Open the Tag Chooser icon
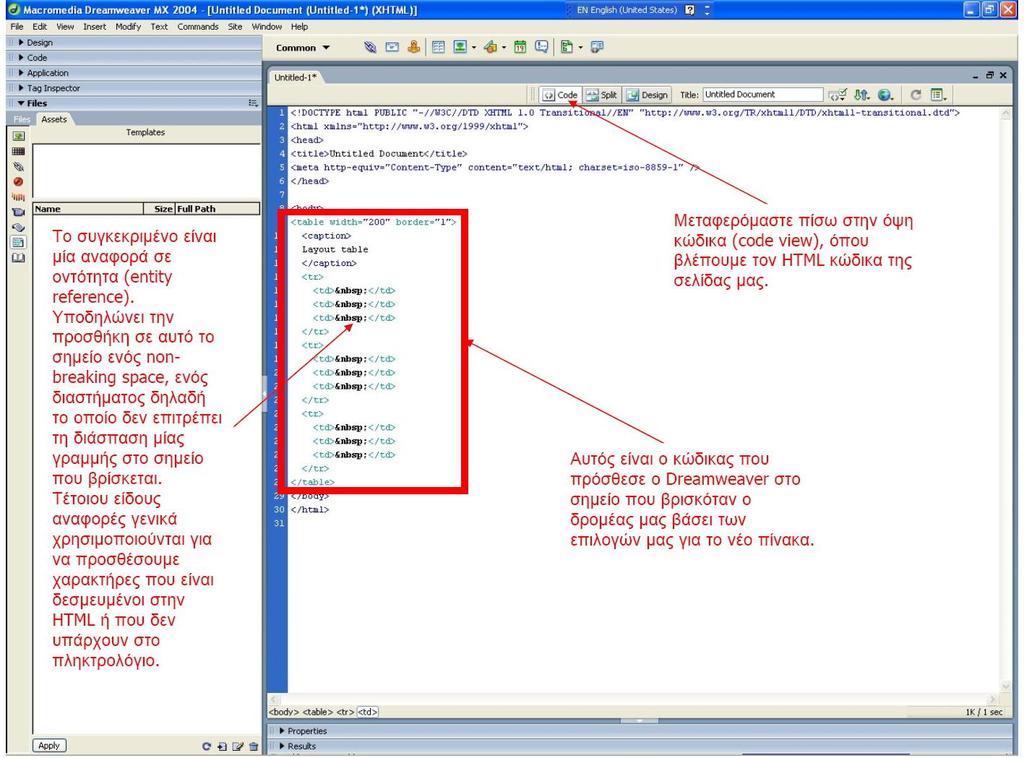 pyautogui.click(x=597, y=47)
